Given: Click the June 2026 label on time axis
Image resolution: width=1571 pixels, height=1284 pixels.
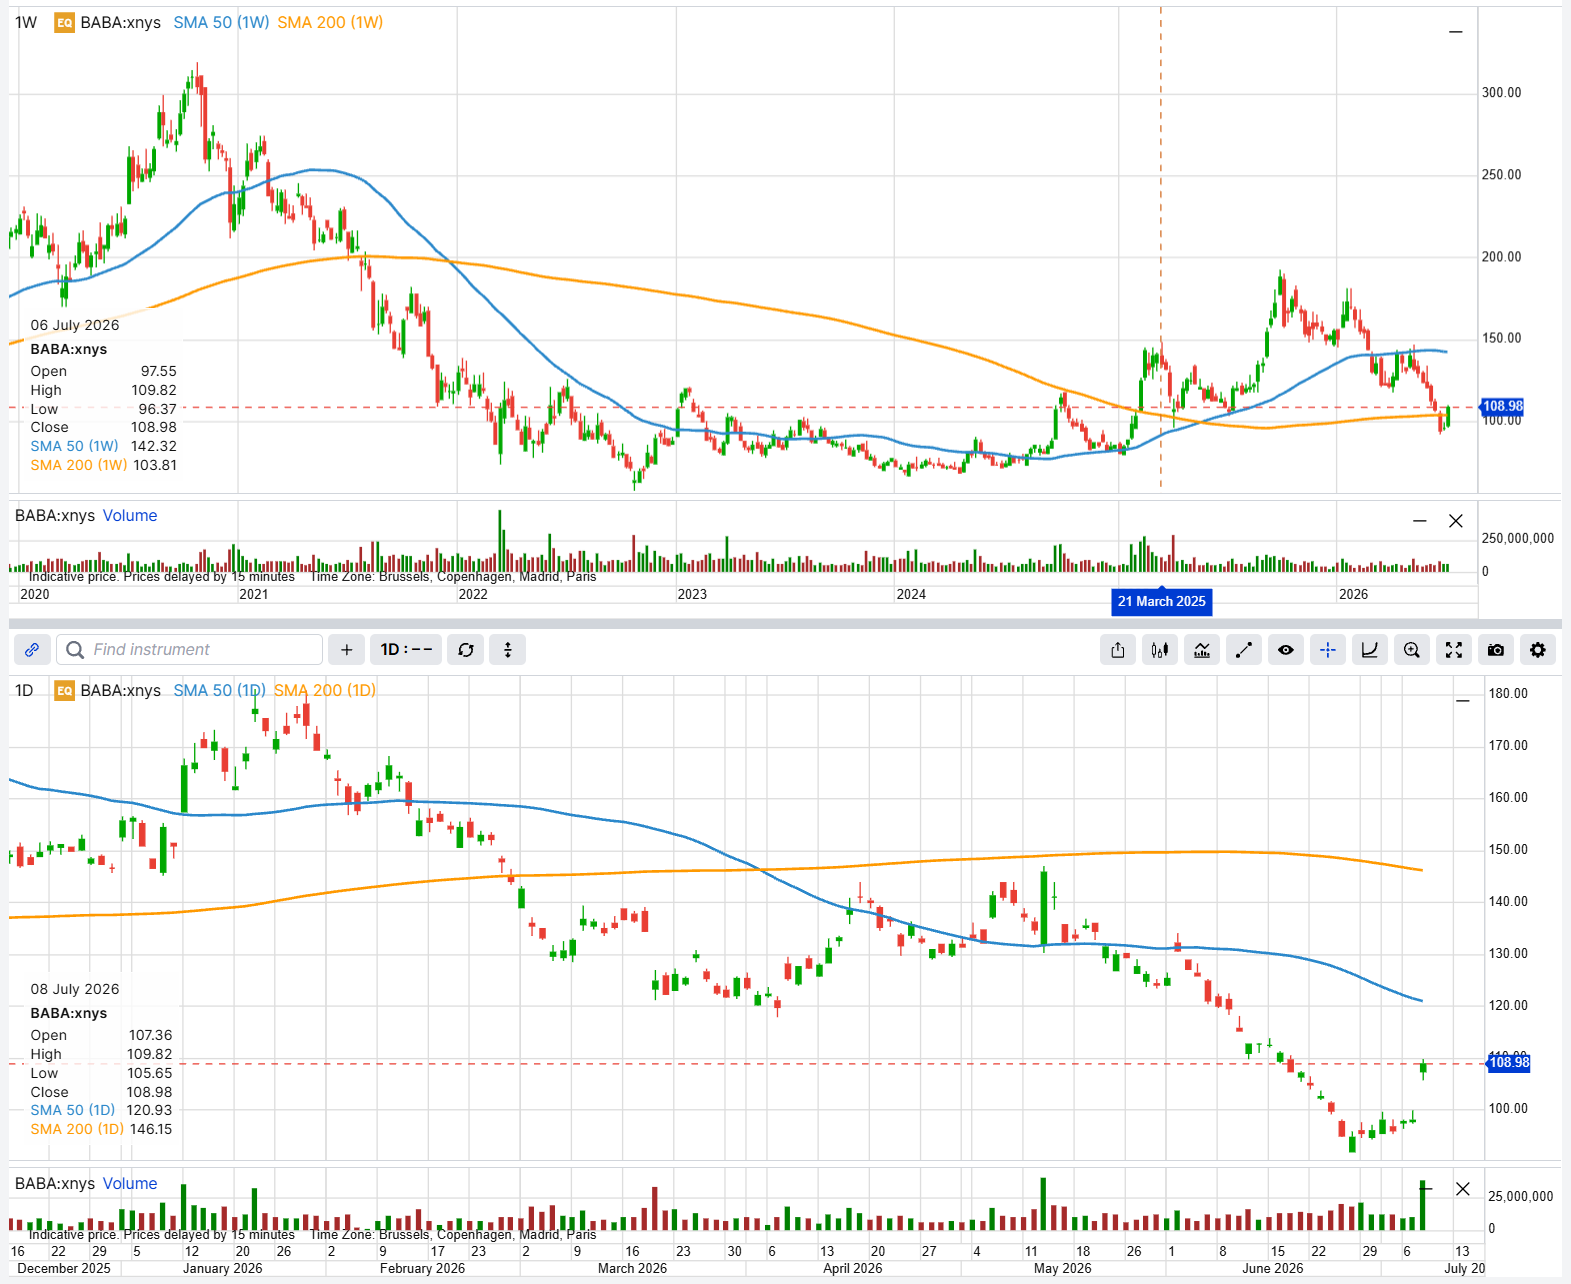Looking at the screenshot, I should [x=1273, y=1268].
